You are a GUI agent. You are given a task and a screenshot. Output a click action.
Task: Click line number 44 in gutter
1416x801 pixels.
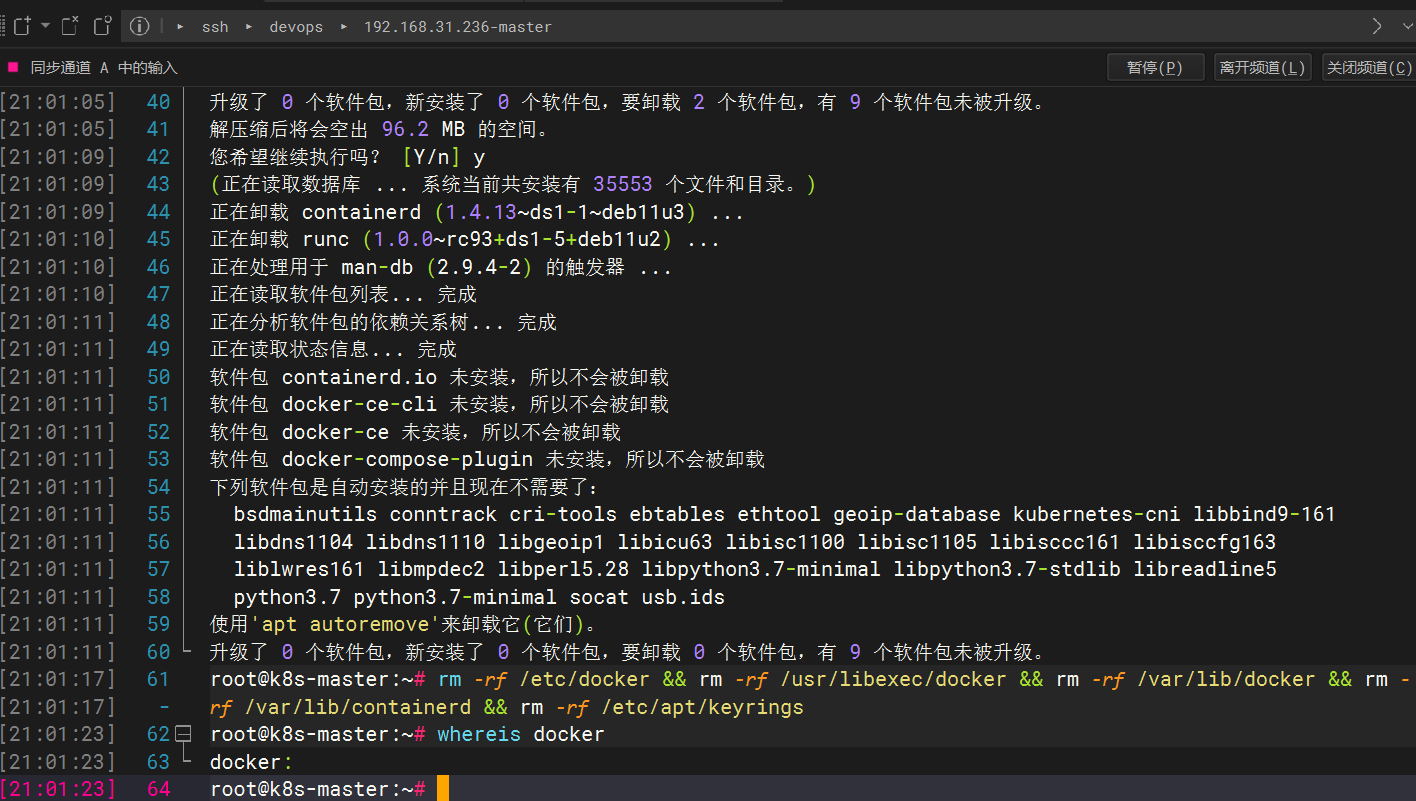158,212
